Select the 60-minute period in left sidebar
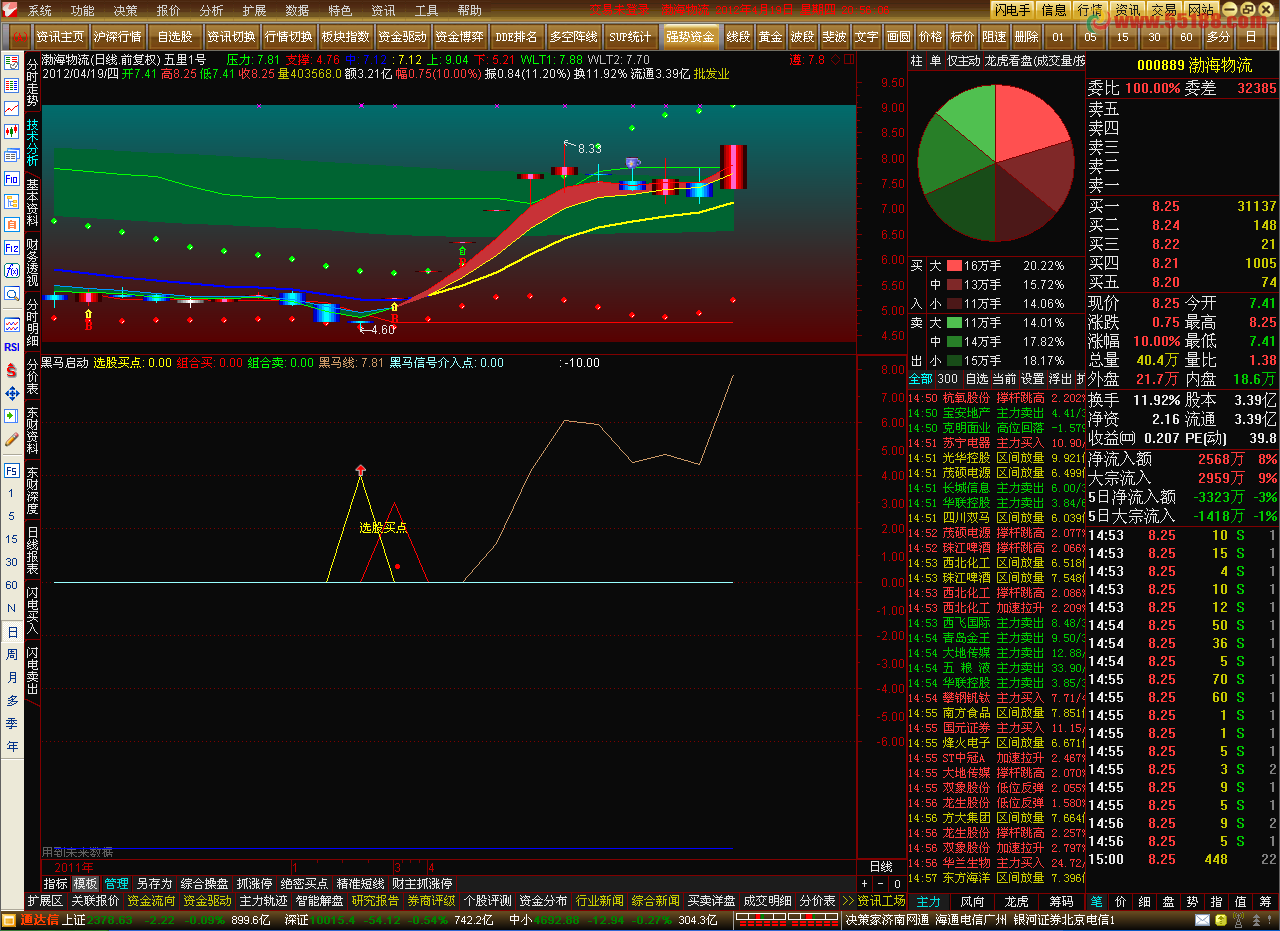The height and width of the screenshot is (931, 1280). (12, 585)
